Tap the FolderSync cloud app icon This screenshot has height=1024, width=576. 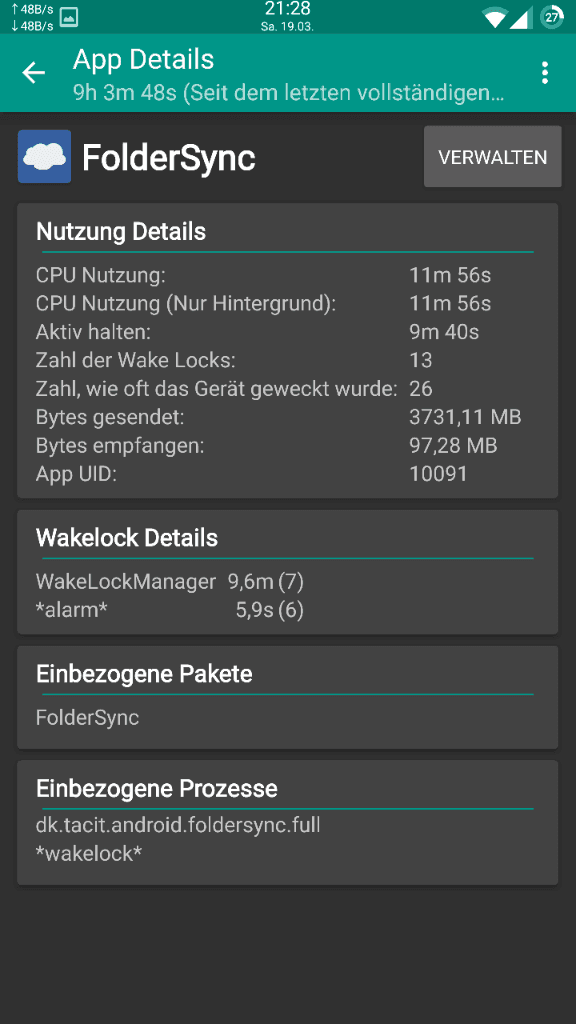44,157
